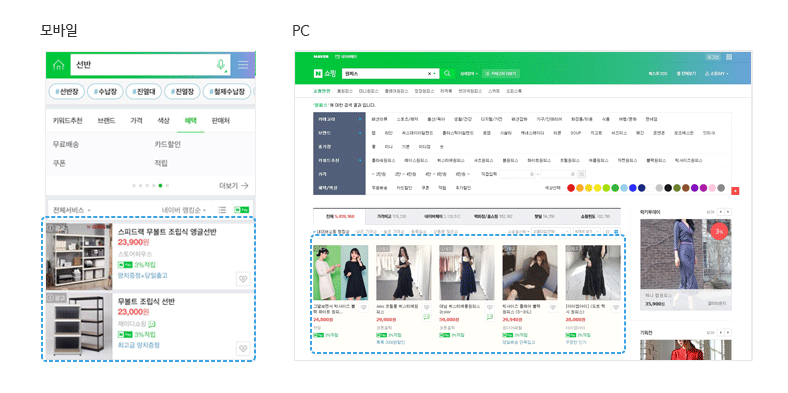Tap the home icon in mobile header
The width and height of the screenshot is (788, 393).
click(58, 65)
